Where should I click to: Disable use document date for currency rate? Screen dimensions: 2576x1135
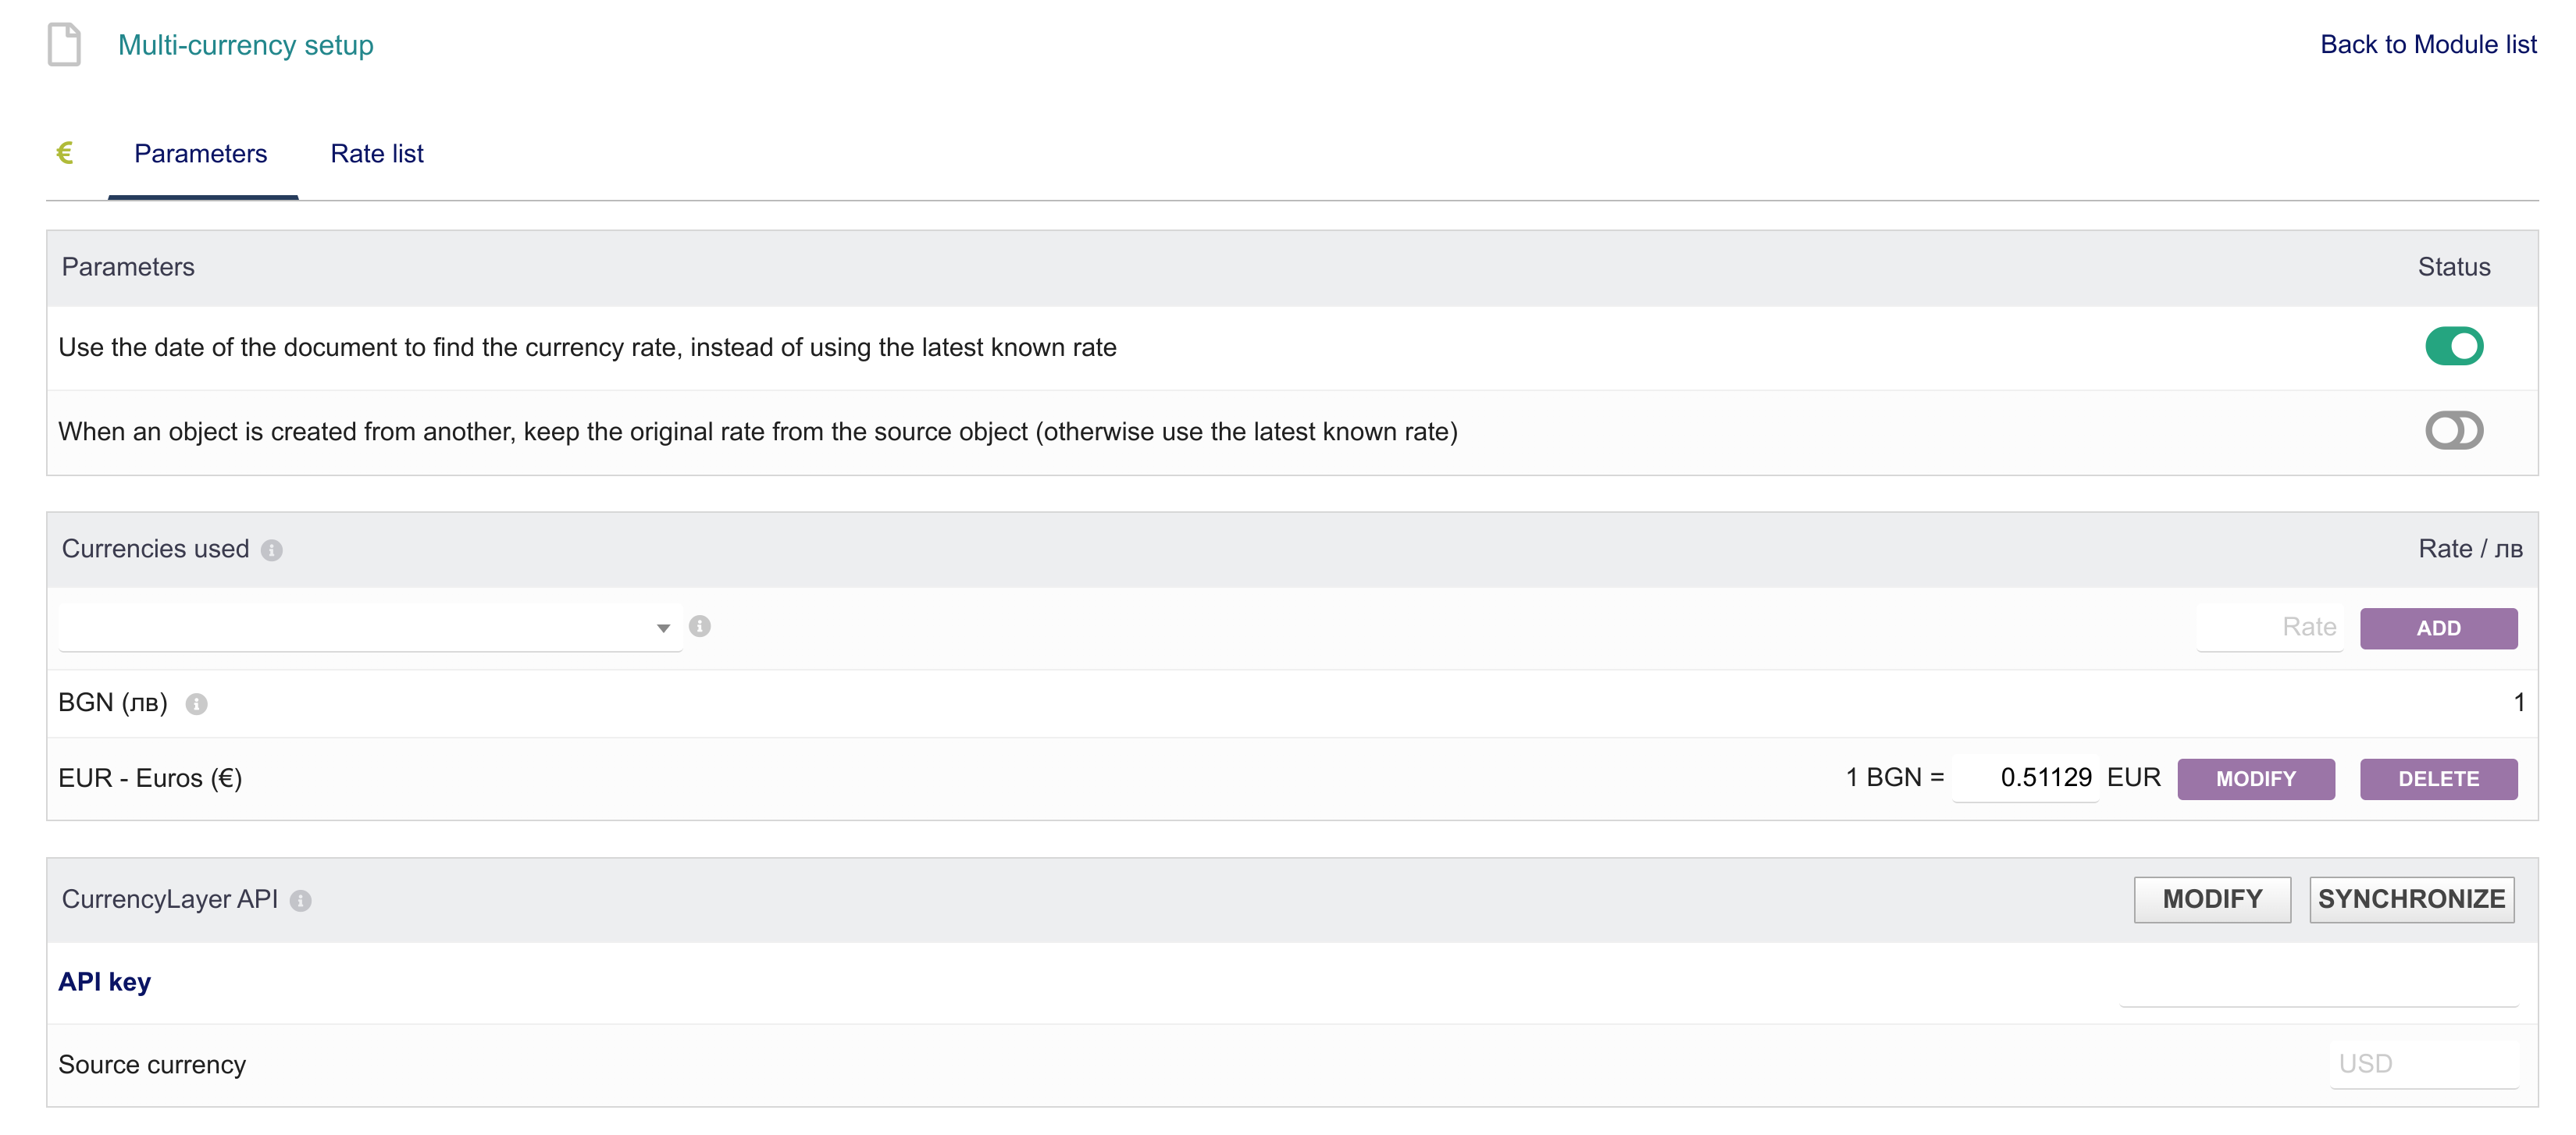pos(2454,346)
